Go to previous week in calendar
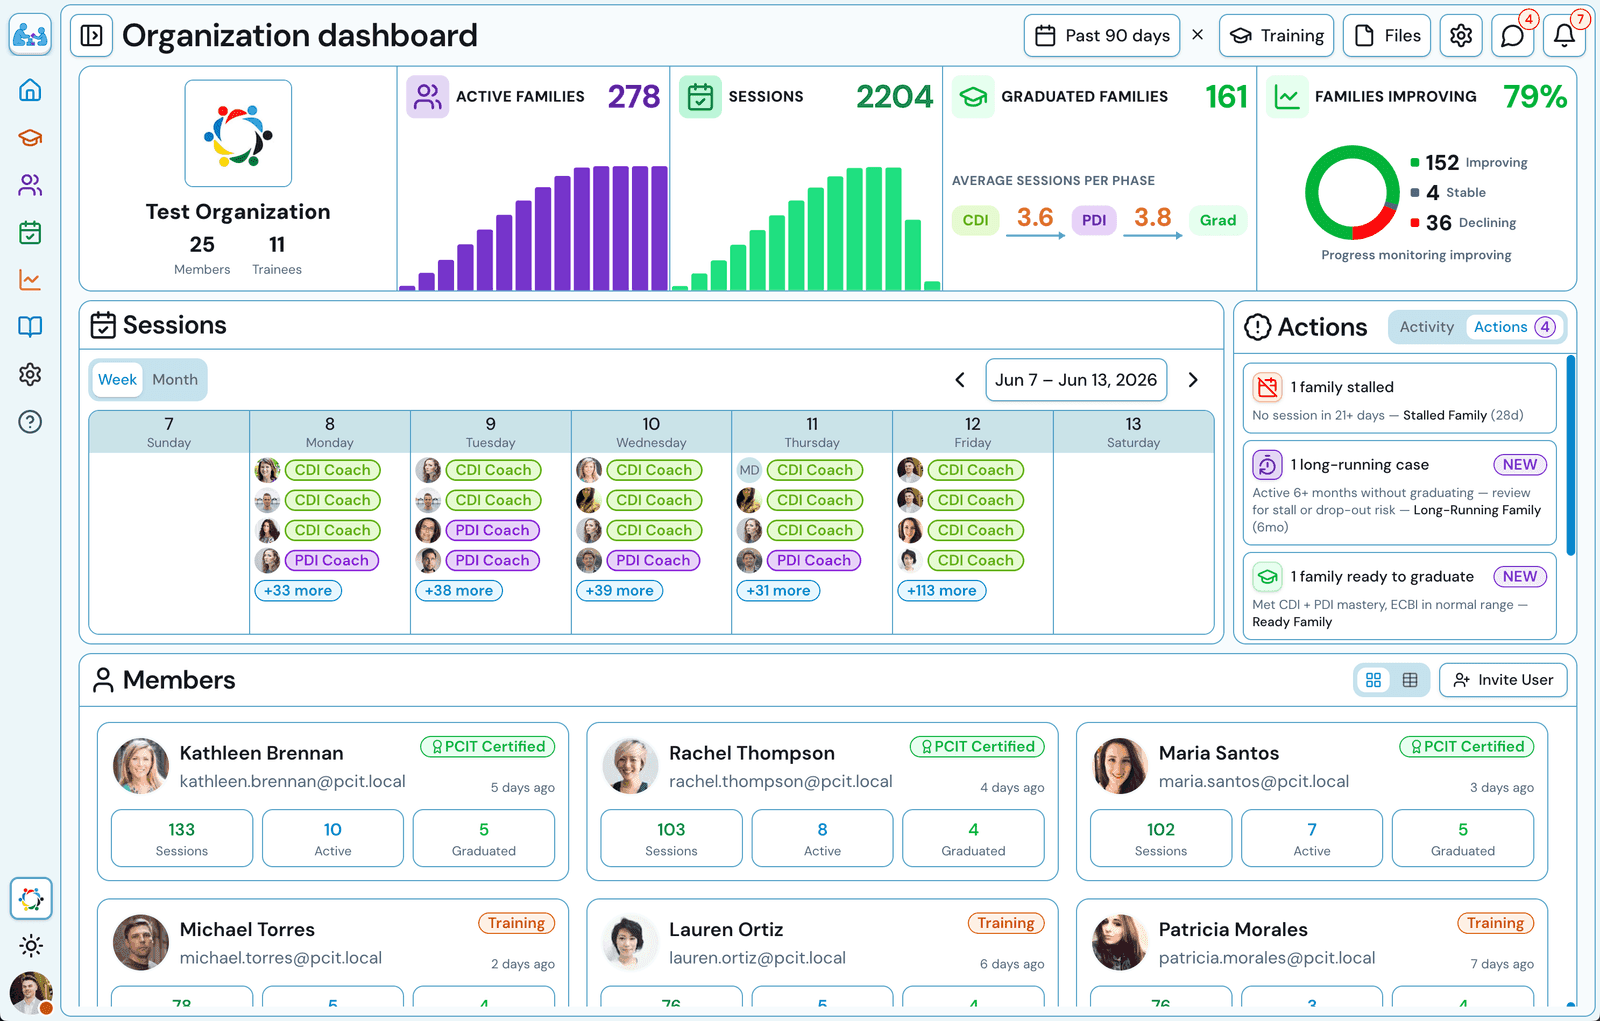Screen dimensions: 1600x1021 960,380
